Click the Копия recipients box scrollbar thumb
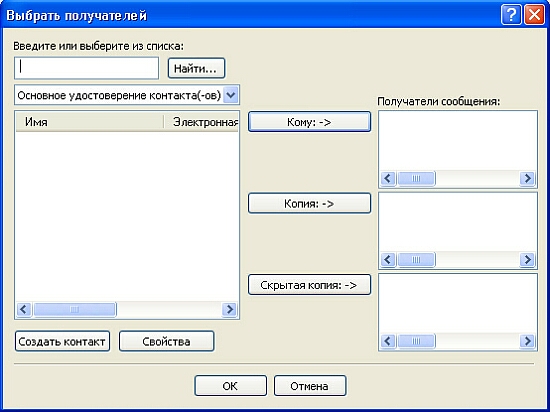This screenshot has height=412, width=550. tap(416, 259)
